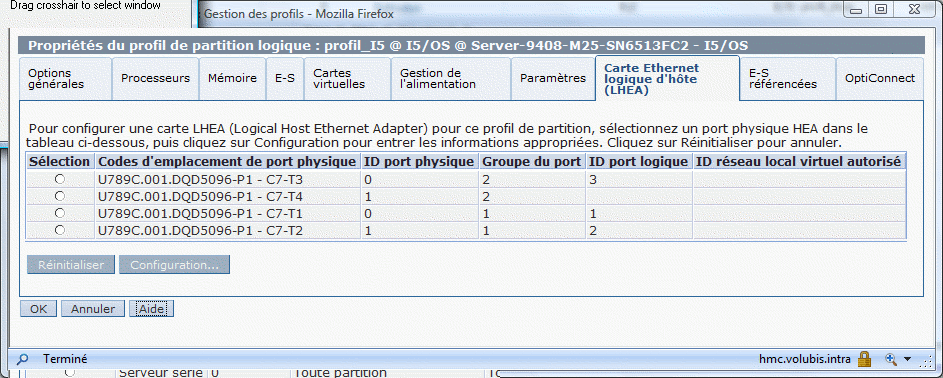Click location code U789C.001.DQD5096-P1 - C7-T2
Screen dimensions: 943x378
click(200, 230)
